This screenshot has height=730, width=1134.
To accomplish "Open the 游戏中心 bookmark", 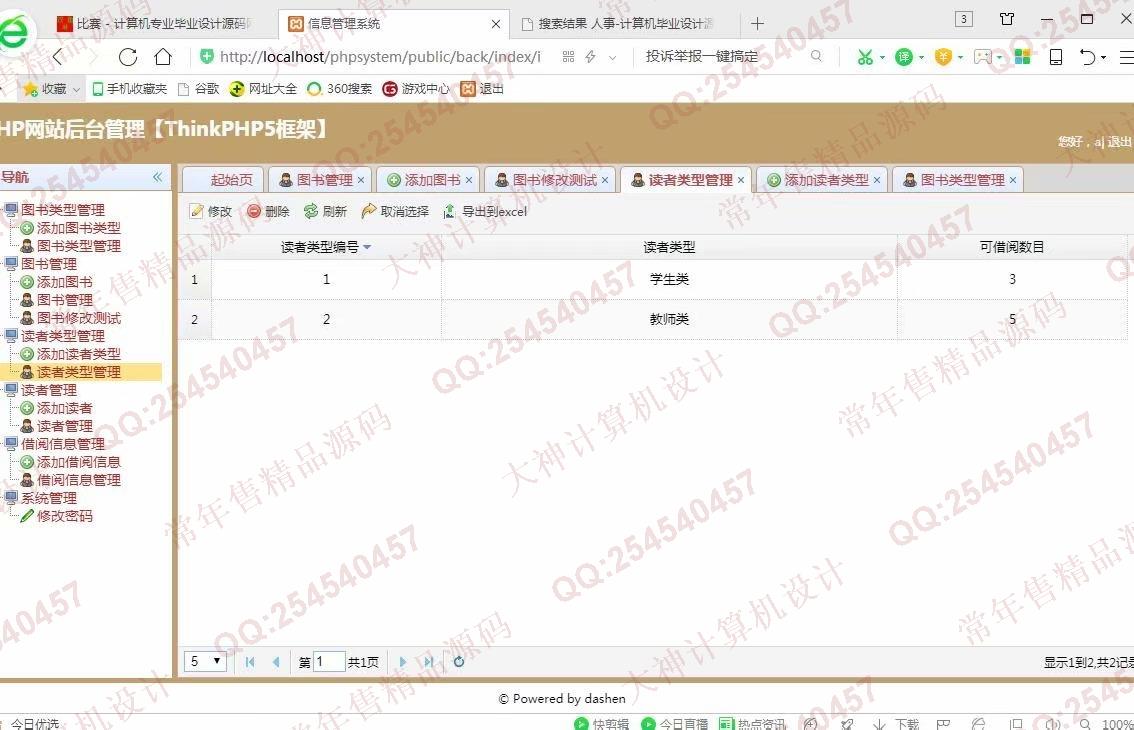I will click(416, 89).
